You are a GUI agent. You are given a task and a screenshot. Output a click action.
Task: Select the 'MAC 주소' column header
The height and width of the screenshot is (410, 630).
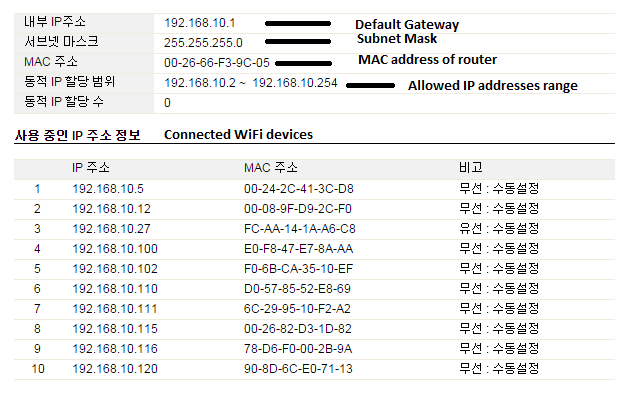[271, 167]
